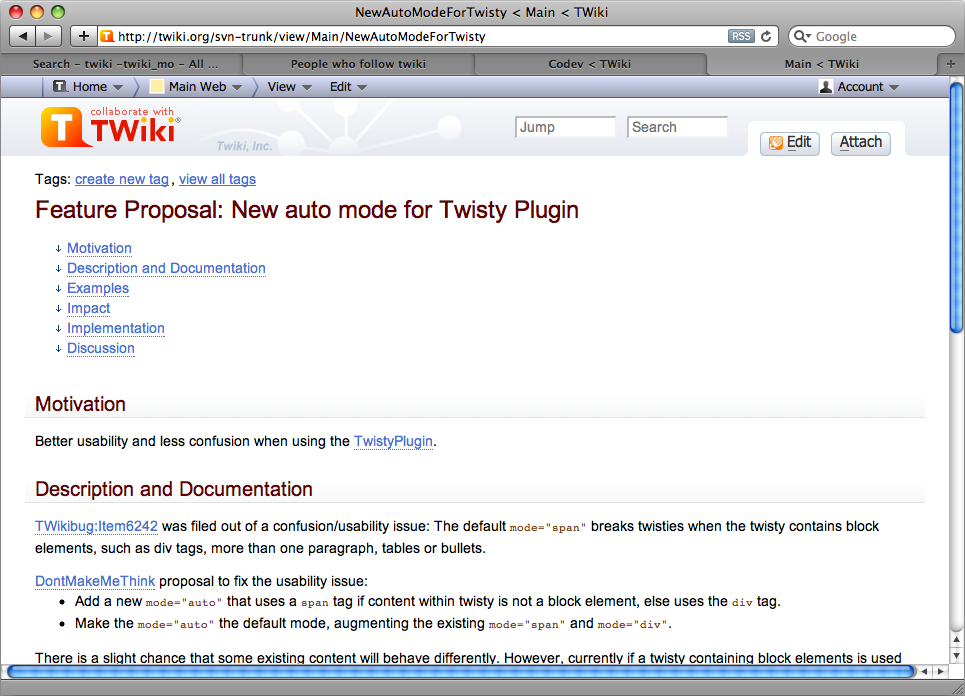Jump to Description and Documentation link

166,268
